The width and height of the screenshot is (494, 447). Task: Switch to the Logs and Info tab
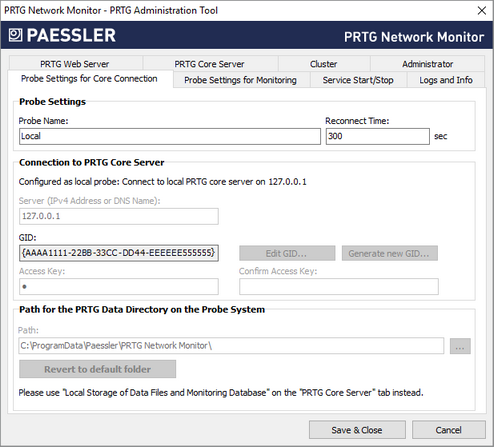pos(446,80)
